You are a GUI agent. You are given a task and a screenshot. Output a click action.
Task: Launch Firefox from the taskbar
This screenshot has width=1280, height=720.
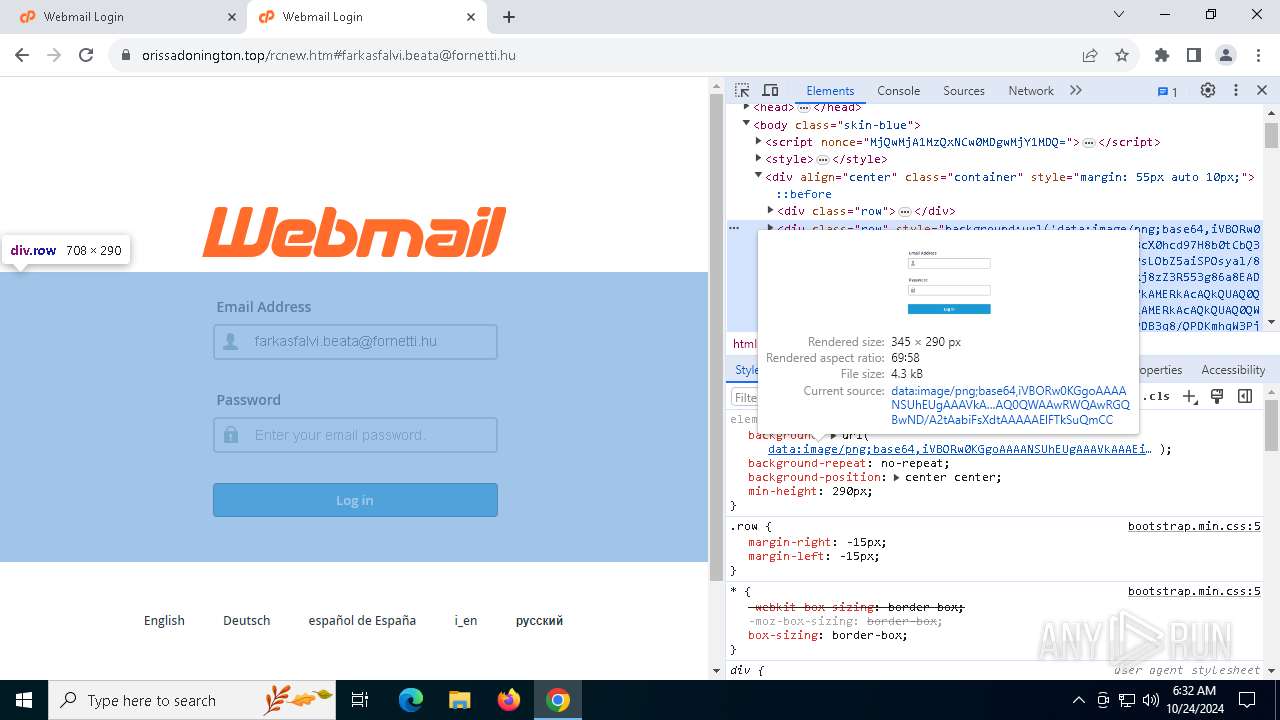[509, 700]
